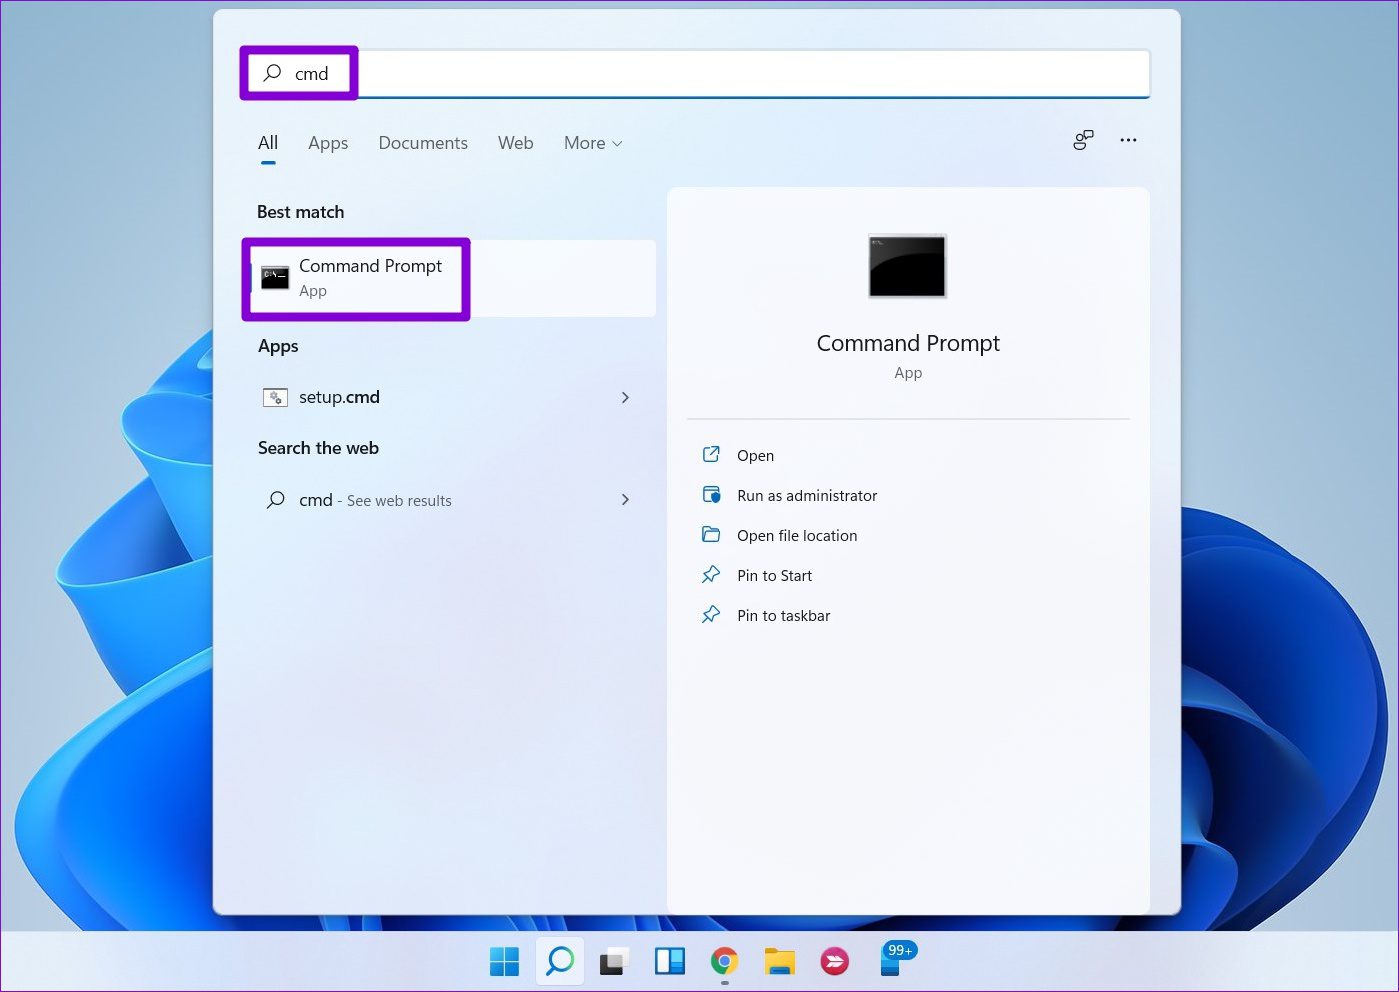This screenshot has height=992, width=1399.
Task: Switch to the Documents tab
Action: tap(423, 143)
